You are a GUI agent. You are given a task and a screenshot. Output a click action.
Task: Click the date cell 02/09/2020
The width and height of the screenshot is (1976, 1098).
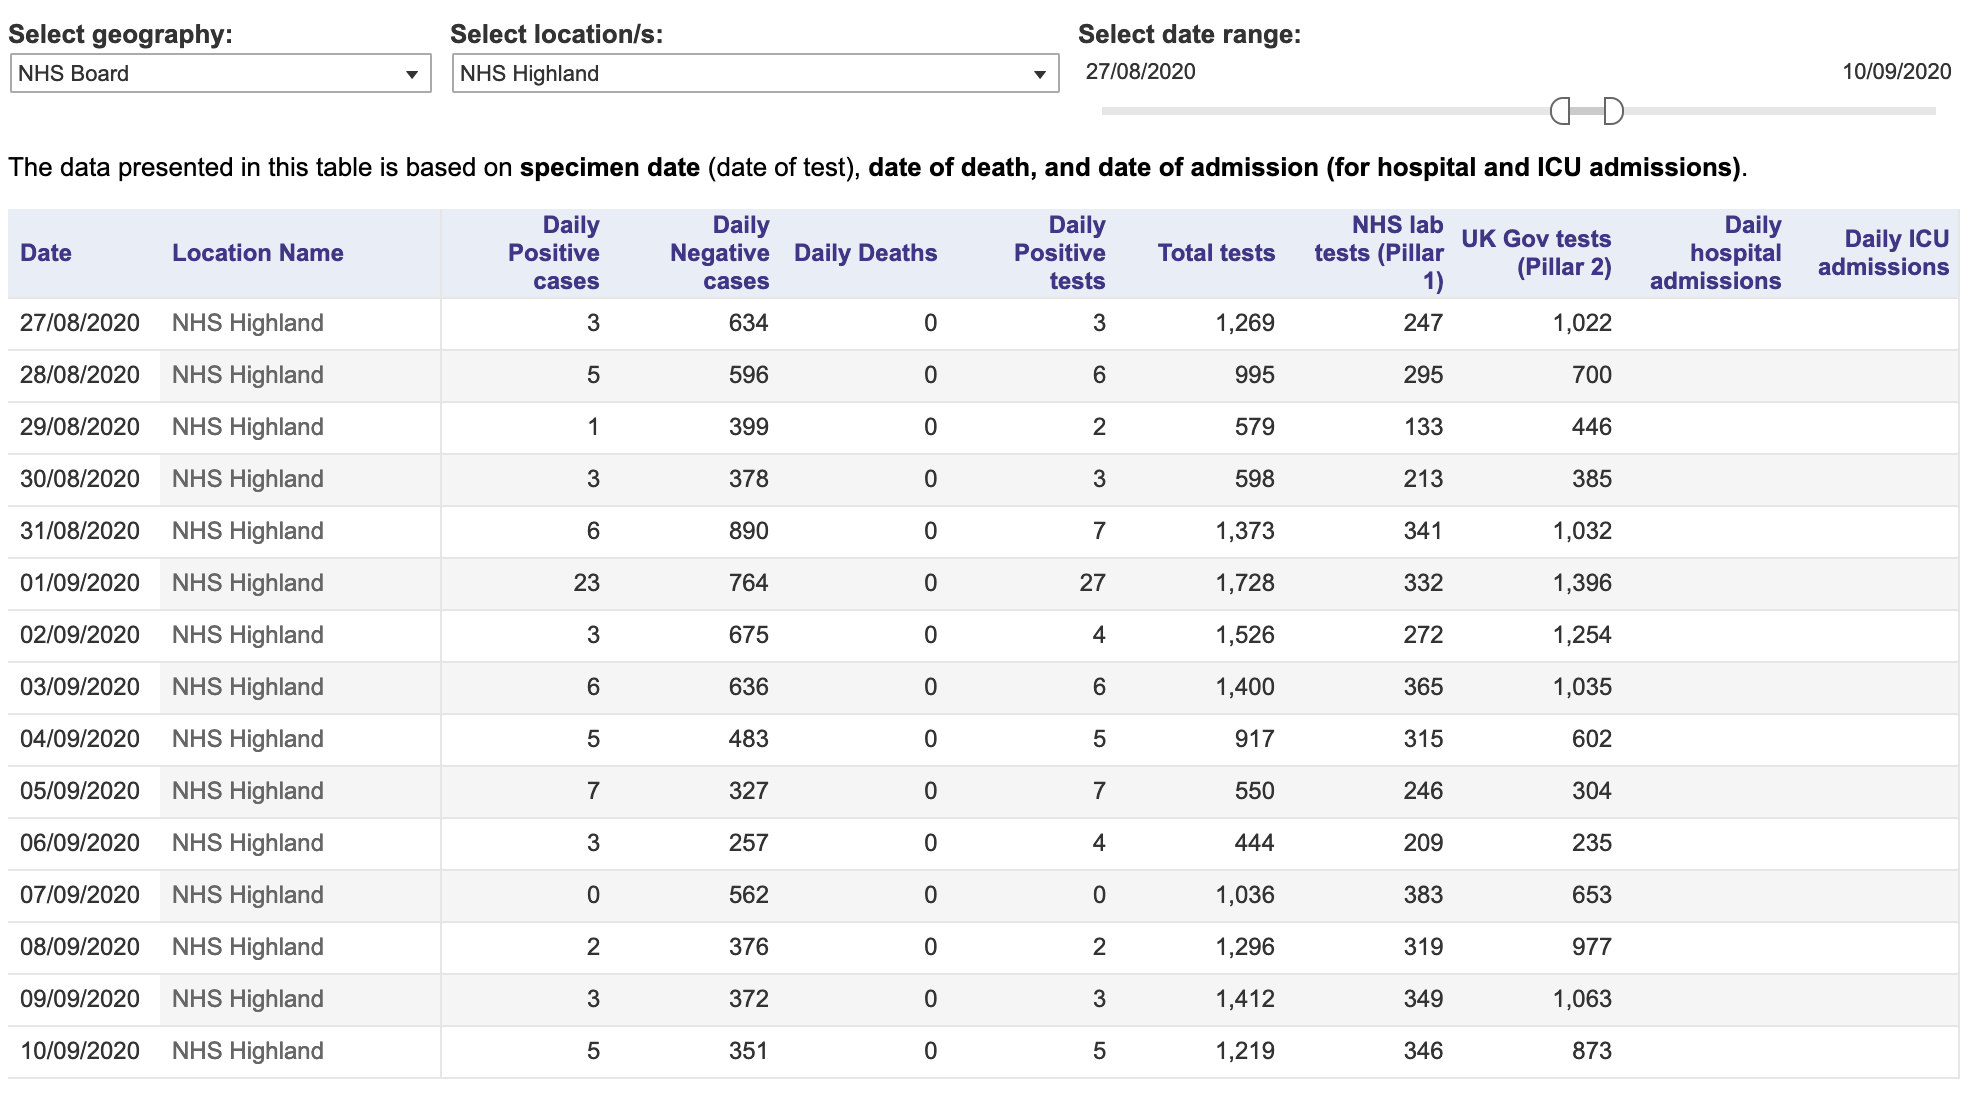point(80,635)
